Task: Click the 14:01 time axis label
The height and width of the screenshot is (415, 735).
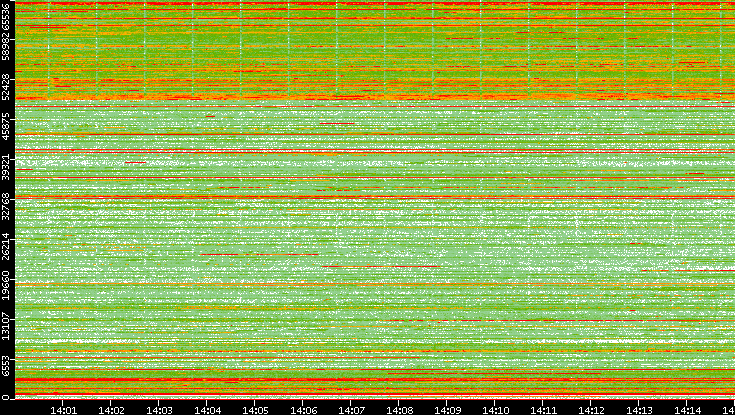Action: 63,410
